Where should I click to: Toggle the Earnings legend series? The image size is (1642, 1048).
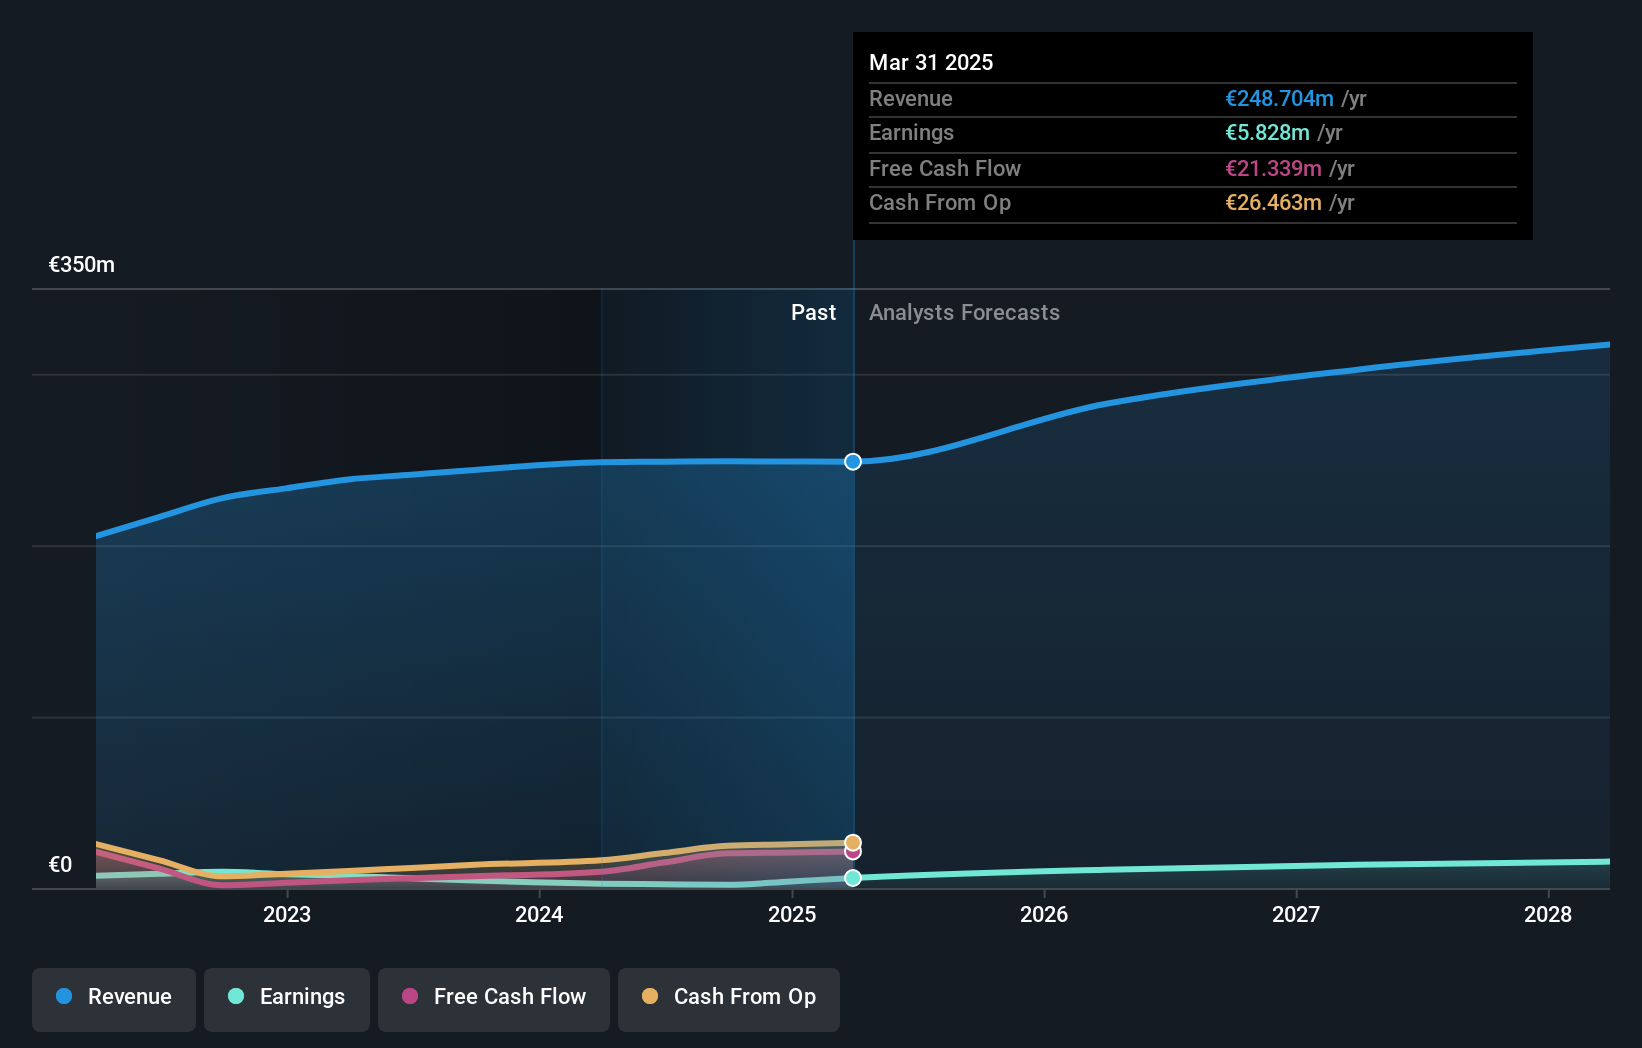[287, 999]
